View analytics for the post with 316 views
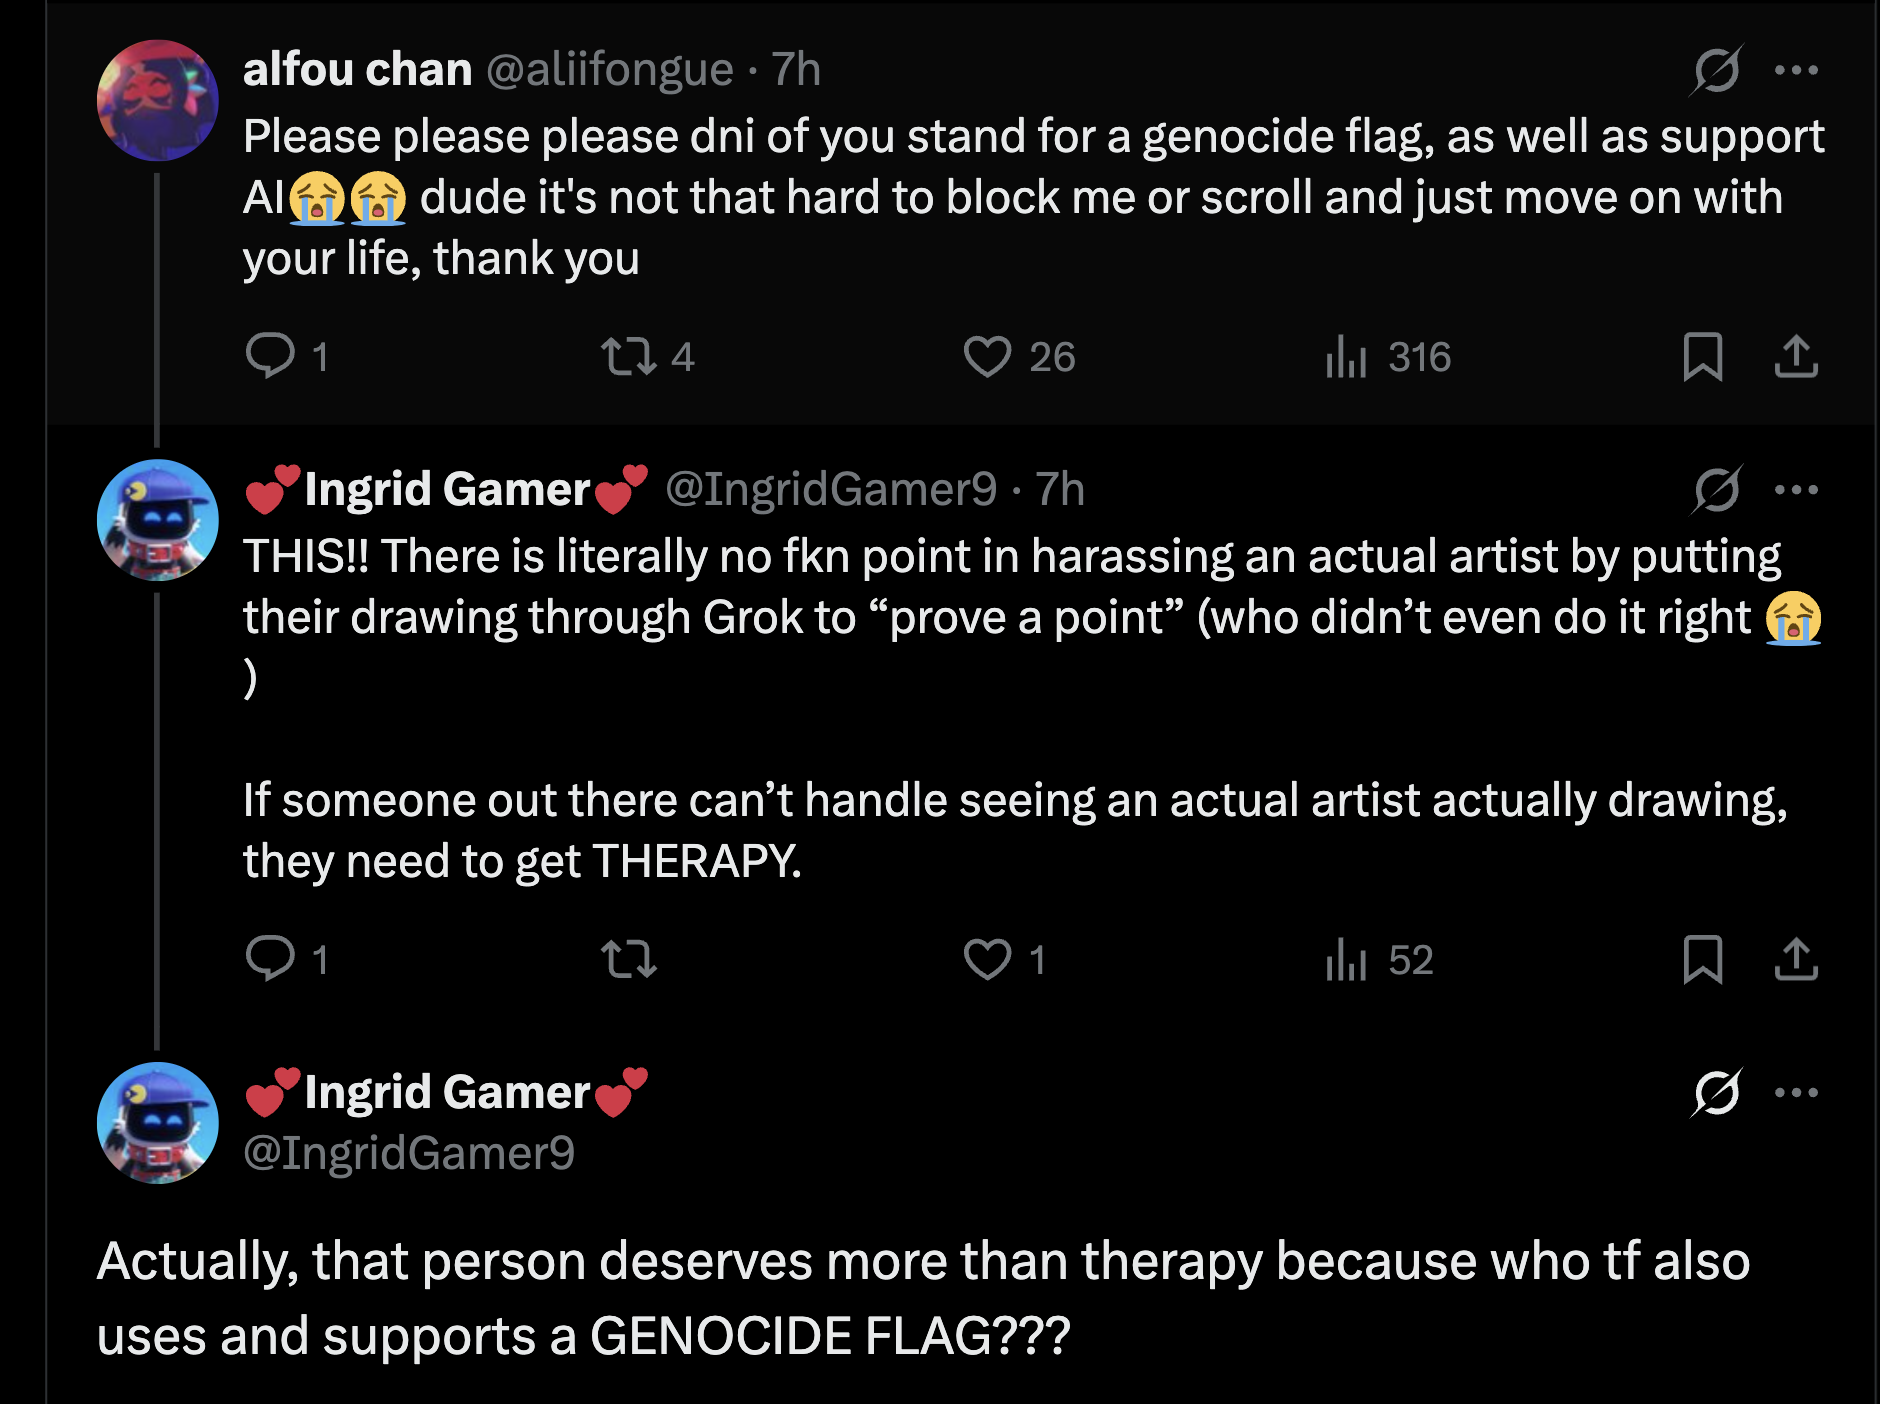The image size is (1880, 1404). point(1346,356)
